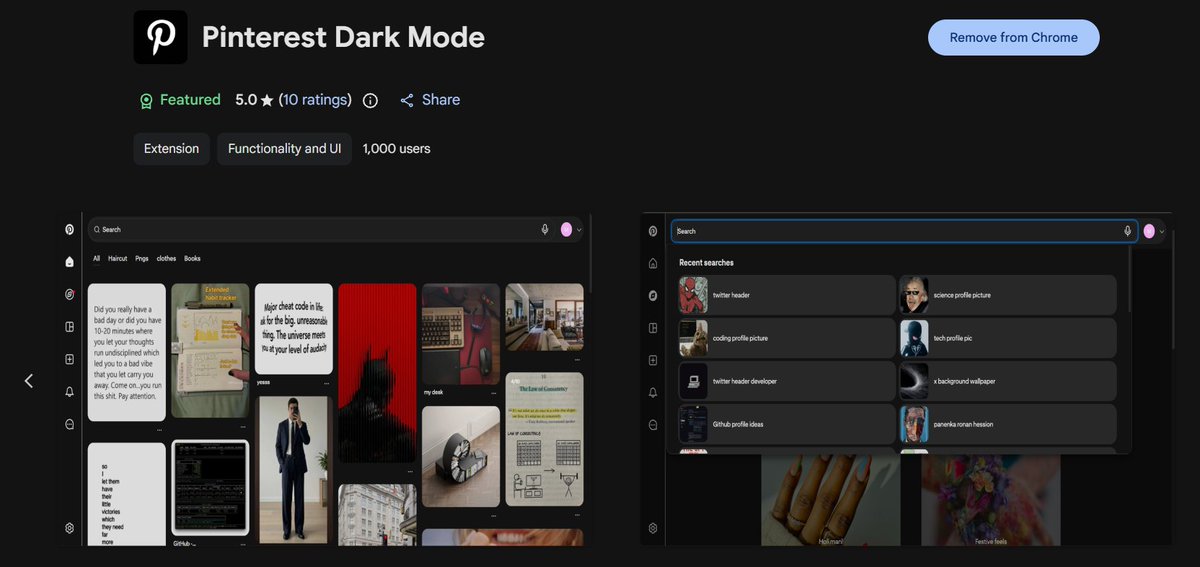Click the microphone icon in the first preview
The image size is (1200, 567).
click(545, 229)
